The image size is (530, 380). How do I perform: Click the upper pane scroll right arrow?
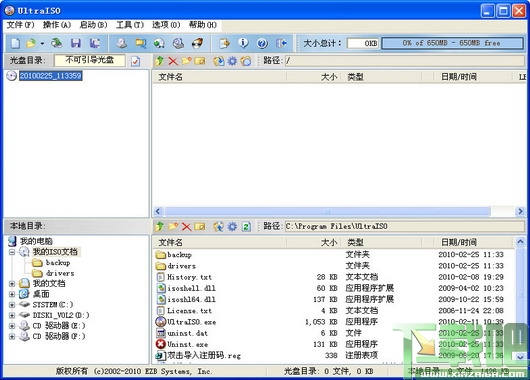point(520,212)
